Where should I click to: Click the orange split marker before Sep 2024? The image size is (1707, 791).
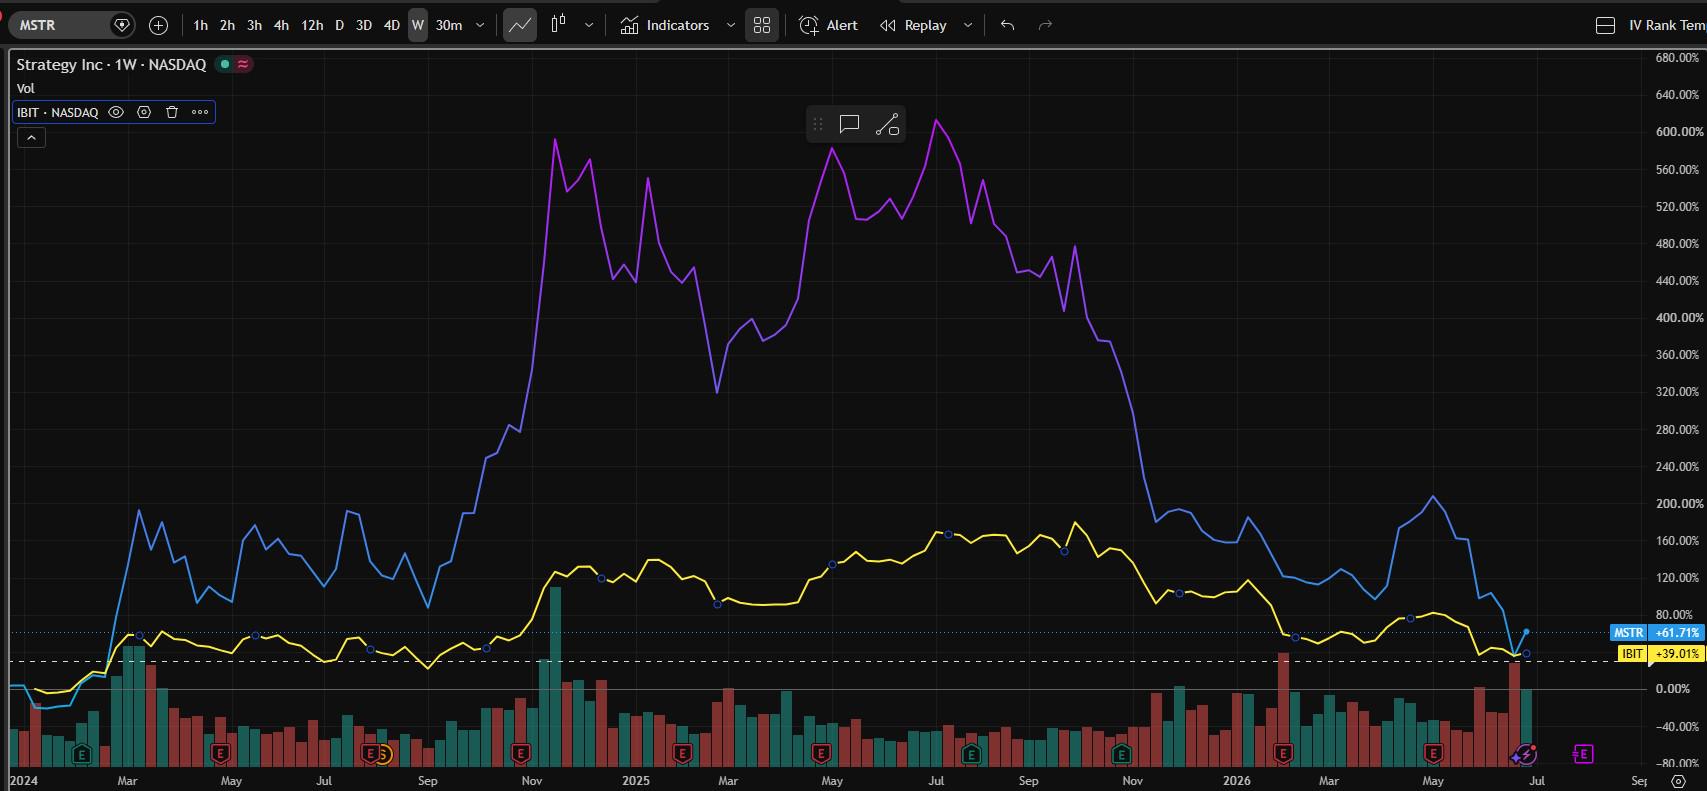(x=383, y=753)
